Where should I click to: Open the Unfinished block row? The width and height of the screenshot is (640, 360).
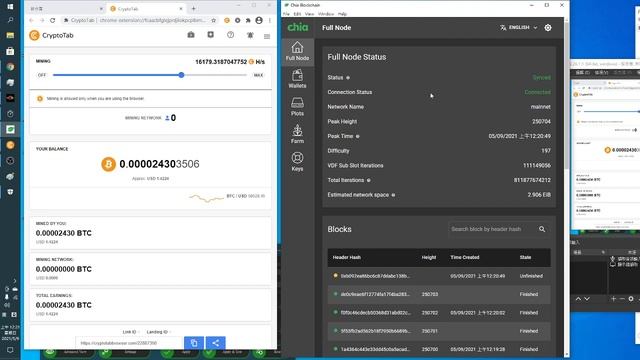439,276
